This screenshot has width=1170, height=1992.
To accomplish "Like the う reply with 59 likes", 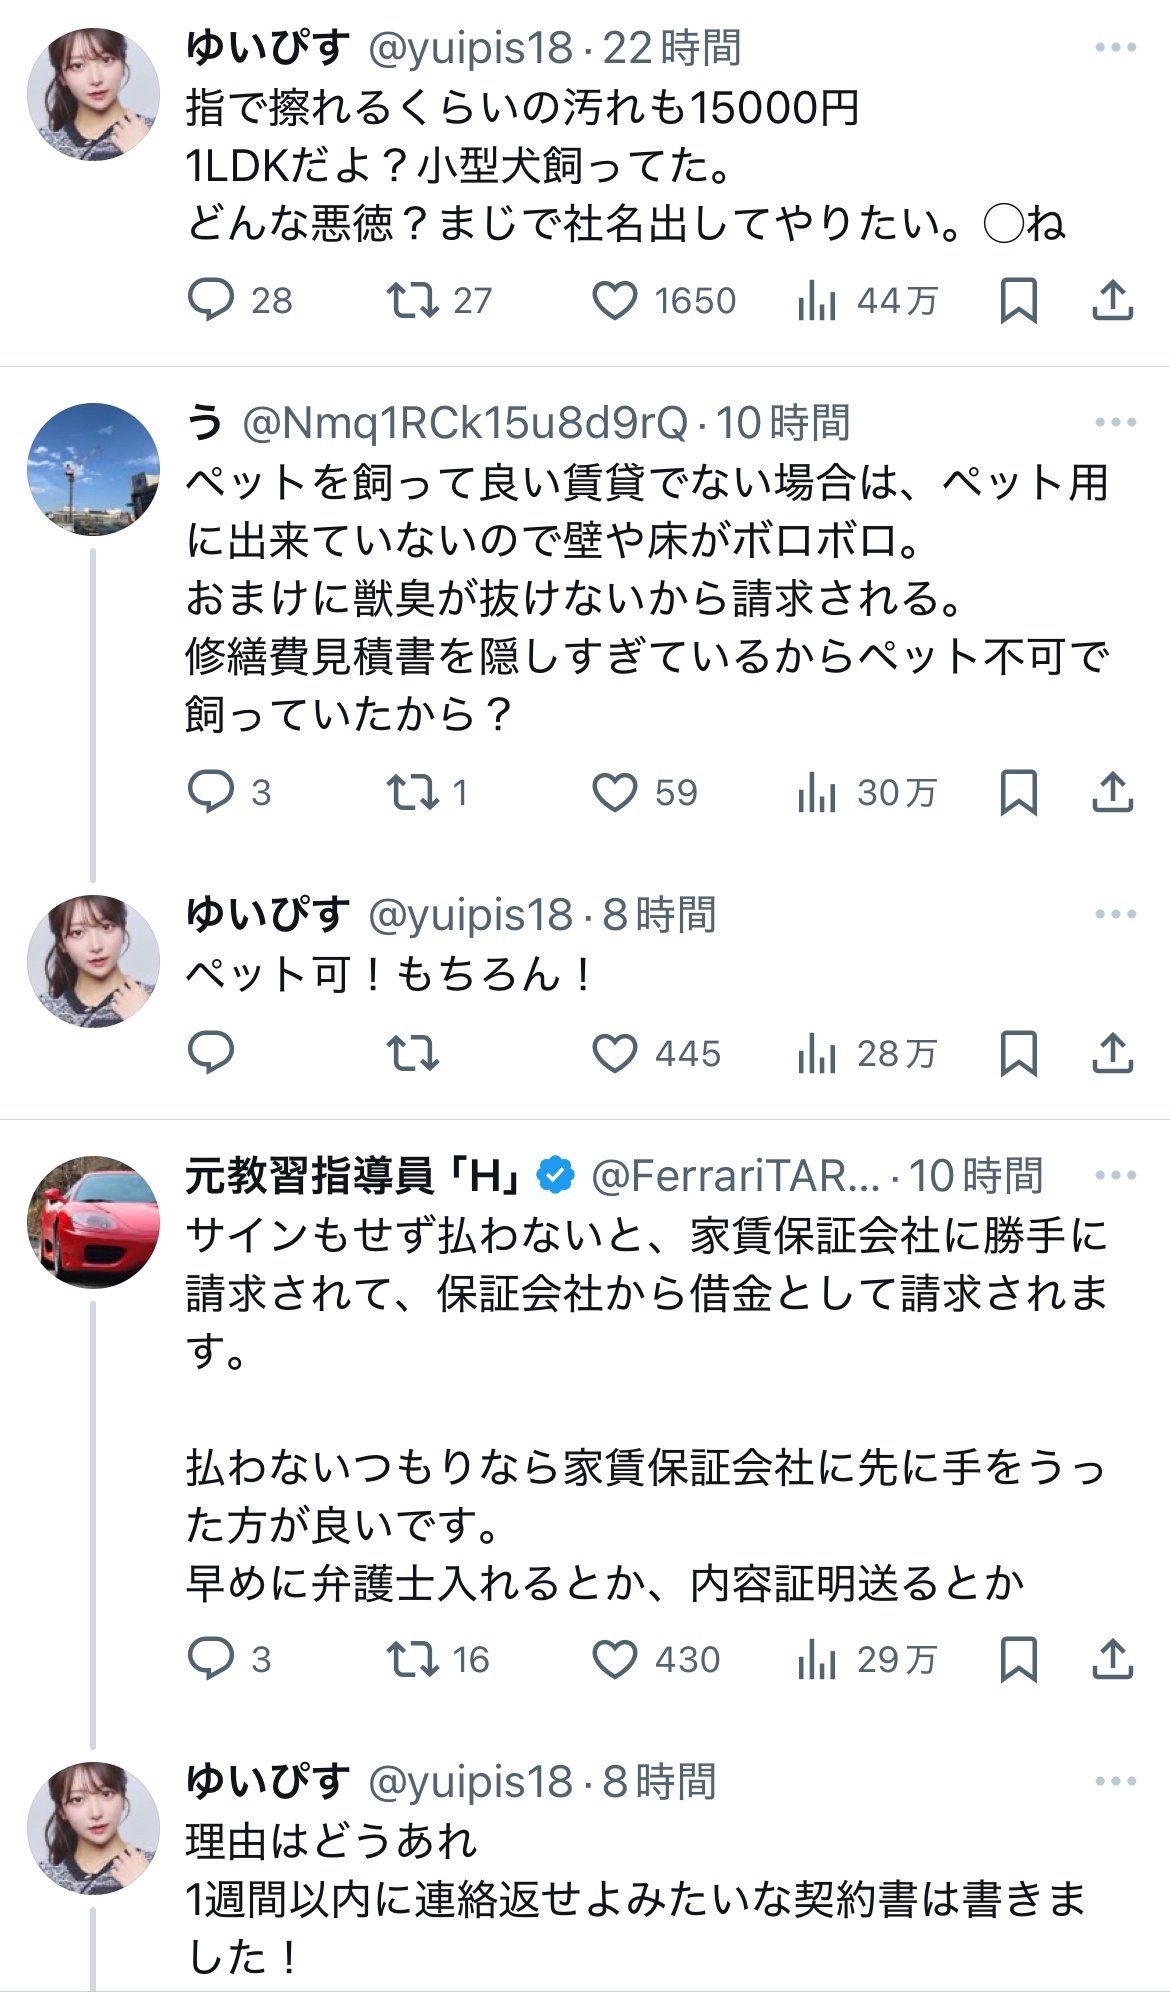I will [x=615, y=792].
